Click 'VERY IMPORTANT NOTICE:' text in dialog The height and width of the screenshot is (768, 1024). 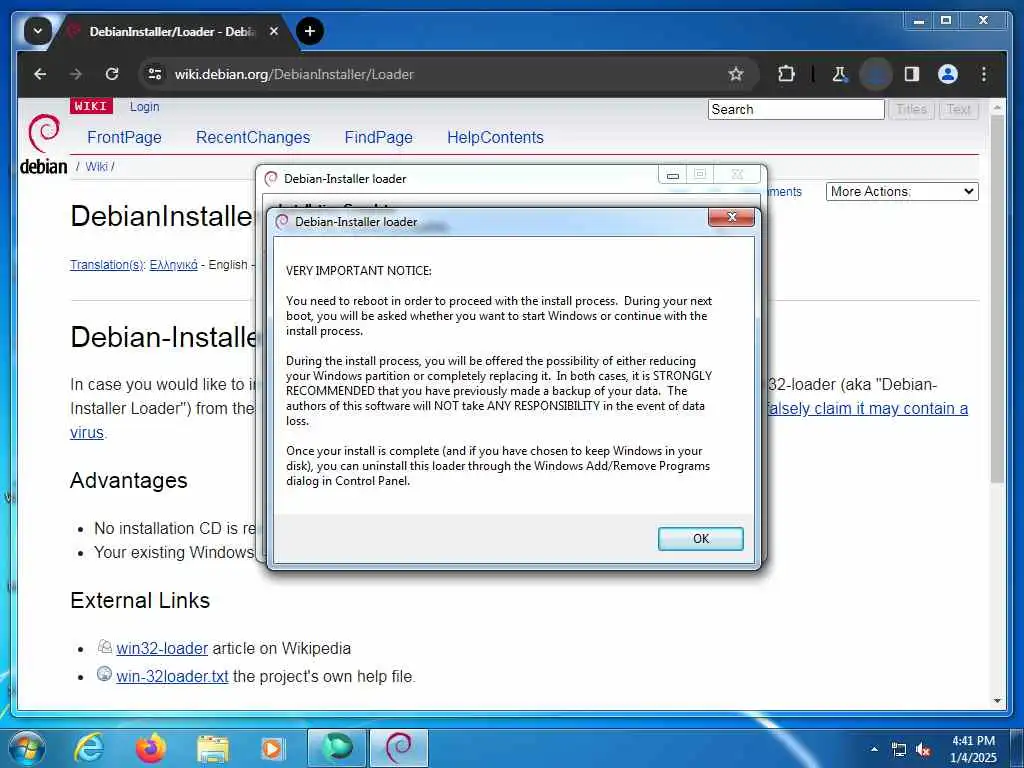359,271
